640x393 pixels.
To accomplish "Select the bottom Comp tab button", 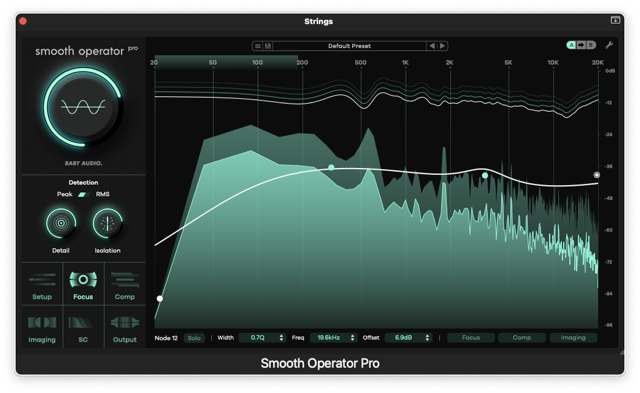I will (522, 338).
